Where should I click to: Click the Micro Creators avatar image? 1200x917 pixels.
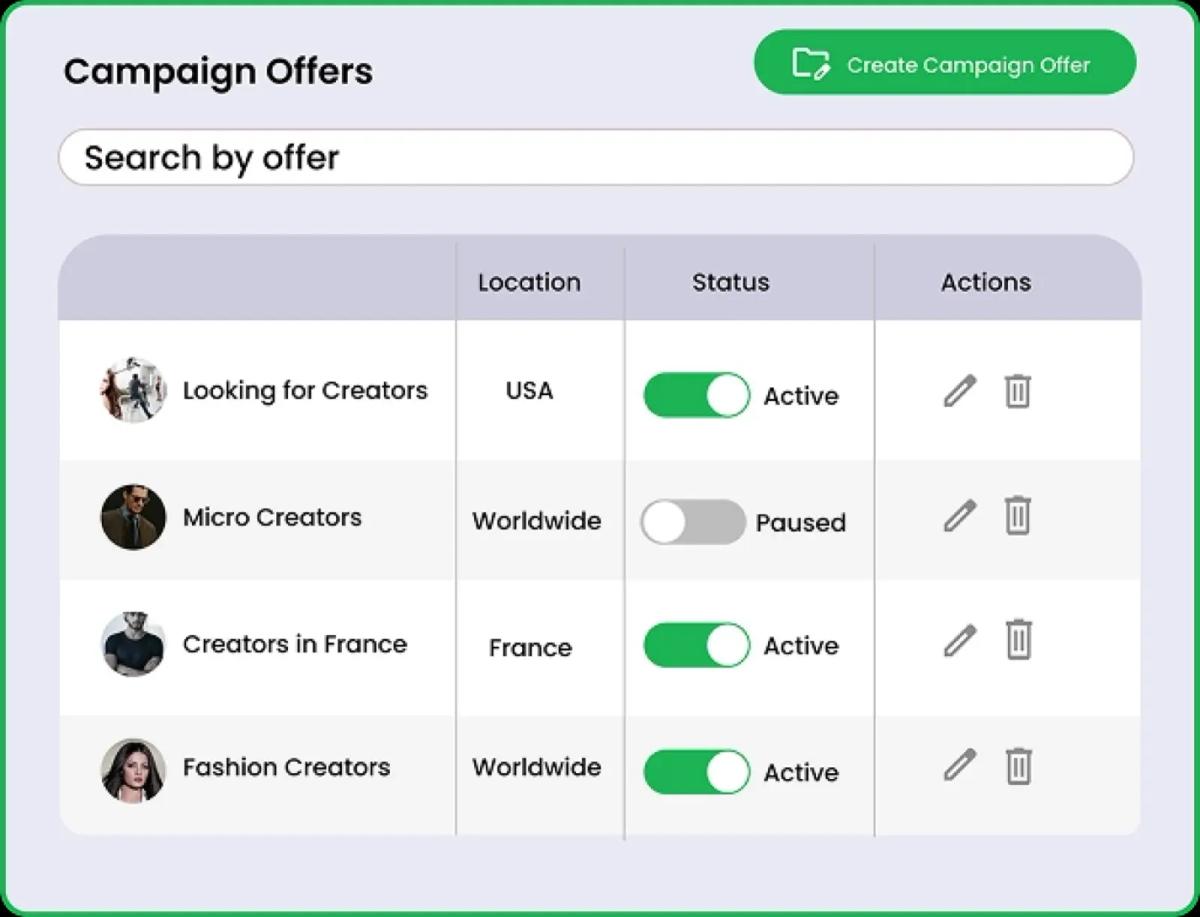pos(133,518)
